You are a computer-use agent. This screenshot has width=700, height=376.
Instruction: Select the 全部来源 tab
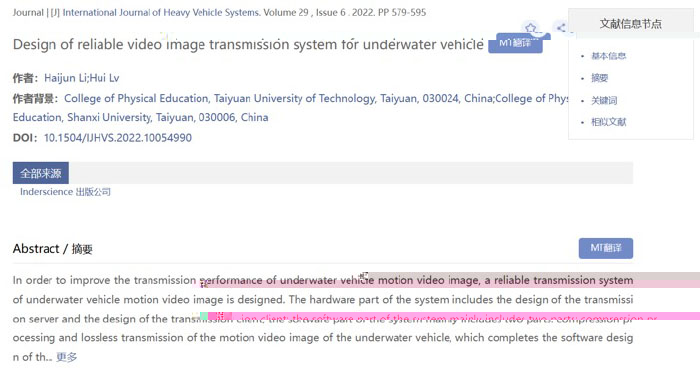coord(41,173)
